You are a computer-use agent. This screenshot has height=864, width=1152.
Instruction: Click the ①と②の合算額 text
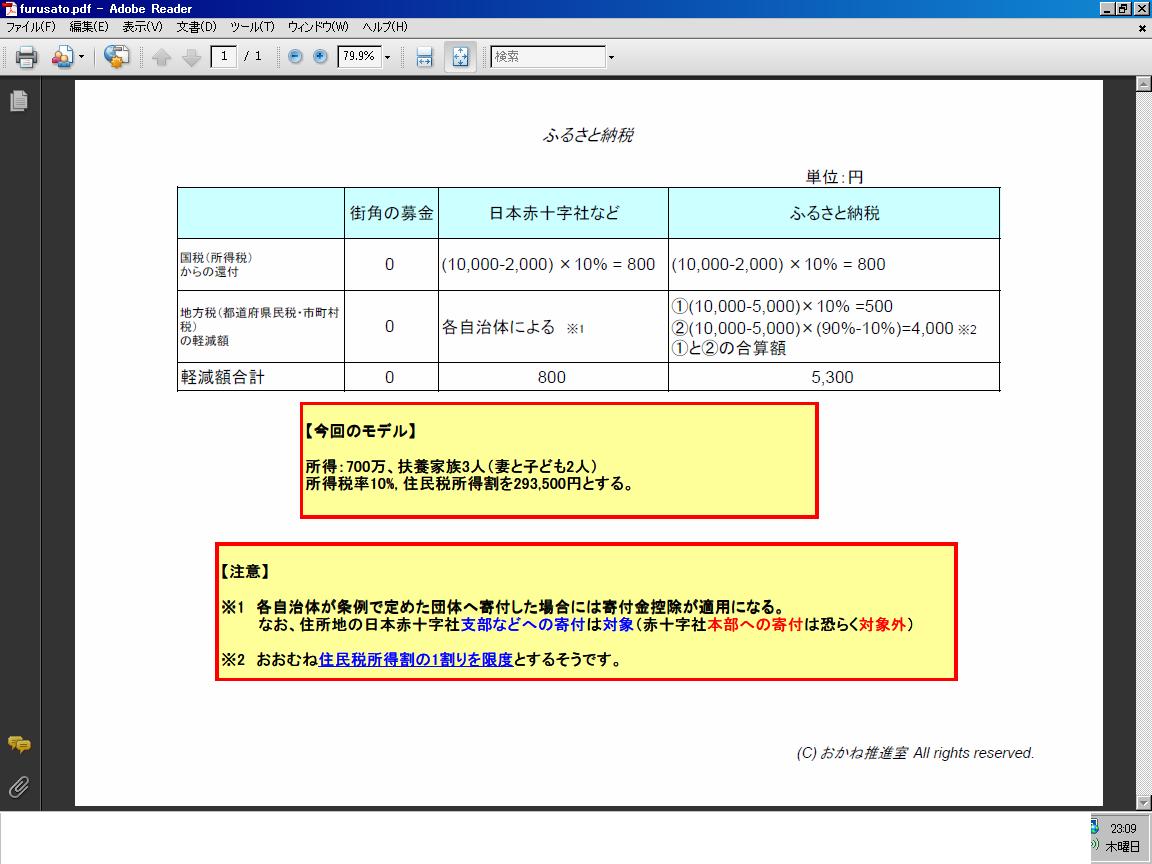tap(729, 348)
